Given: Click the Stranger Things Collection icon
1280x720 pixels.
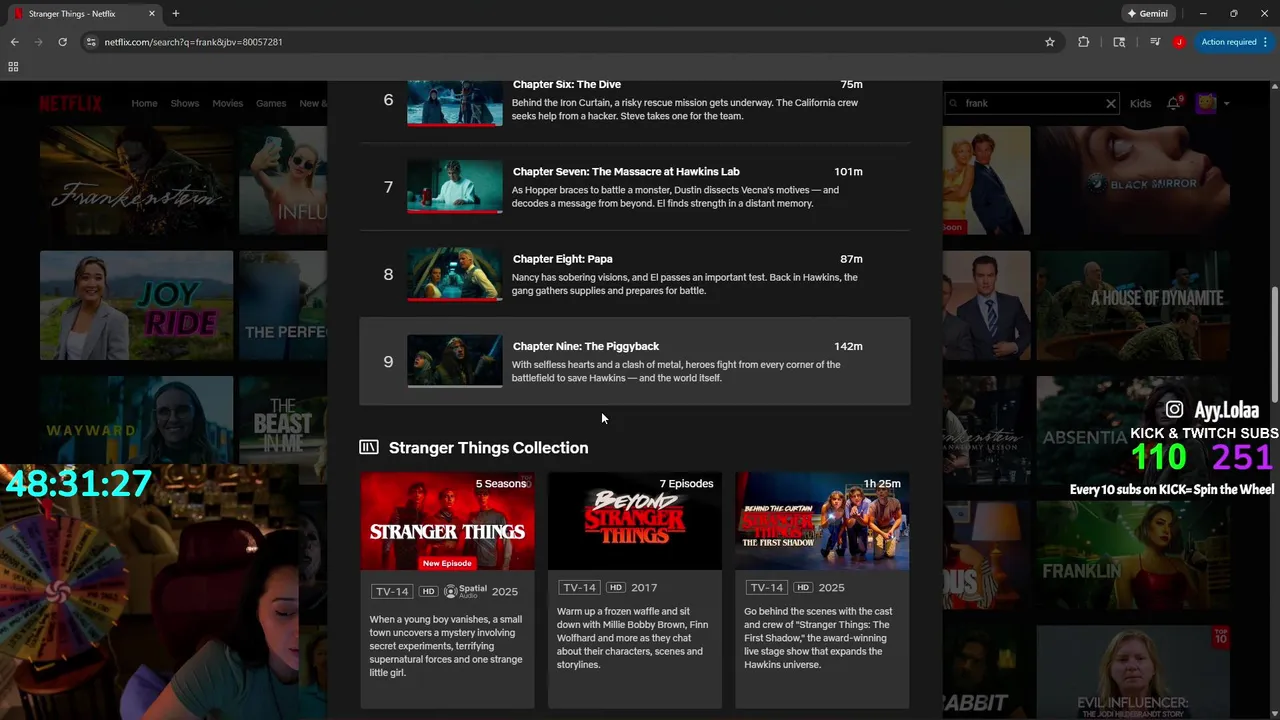Looking at the screenshot, I should click(369, 448).
